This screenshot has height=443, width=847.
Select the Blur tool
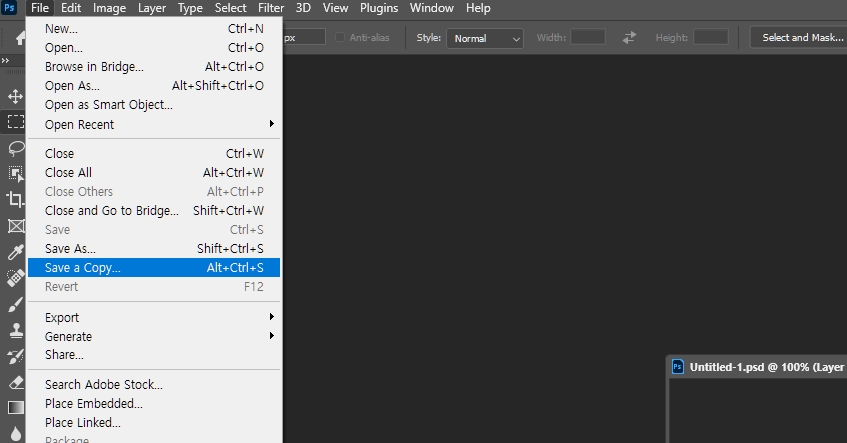(15, 433)
